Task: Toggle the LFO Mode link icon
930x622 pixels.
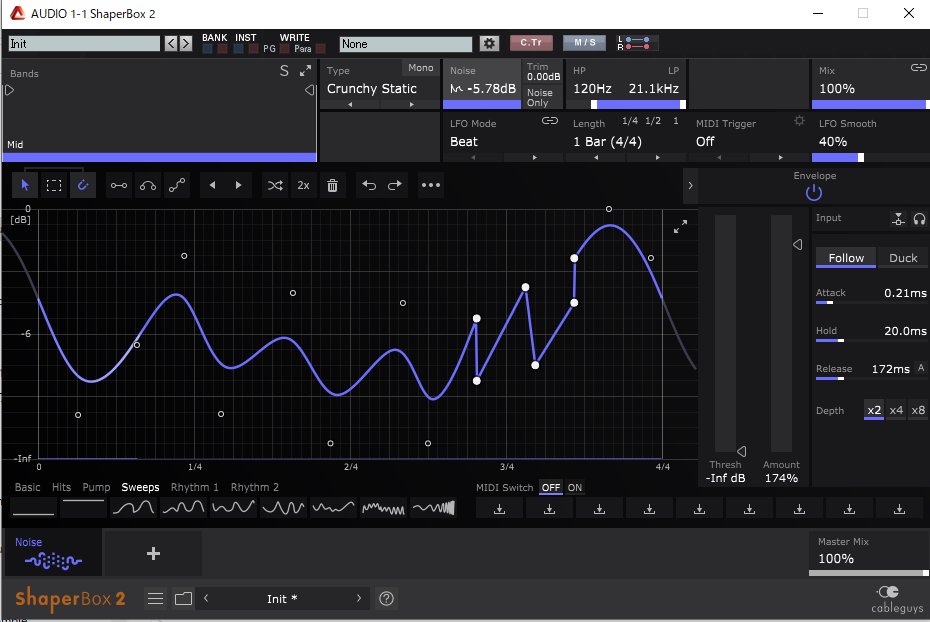Action: click(550, 121)
